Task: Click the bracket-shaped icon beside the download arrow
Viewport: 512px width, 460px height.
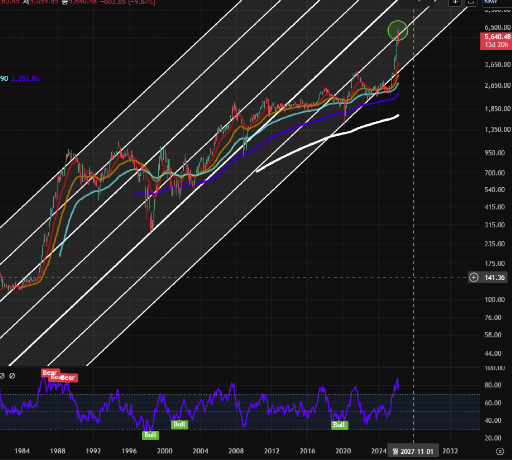Action: pos(471,2)
